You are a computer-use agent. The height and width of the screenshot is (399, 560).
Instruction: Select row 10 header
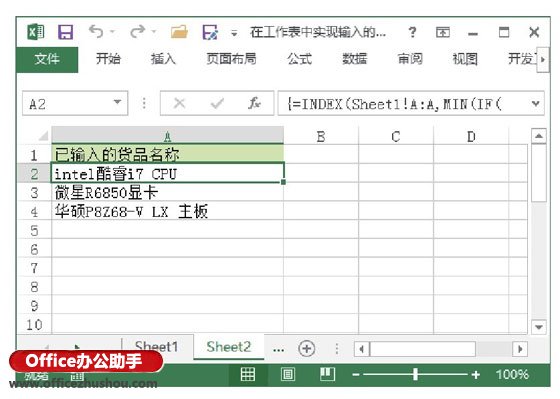34,324
